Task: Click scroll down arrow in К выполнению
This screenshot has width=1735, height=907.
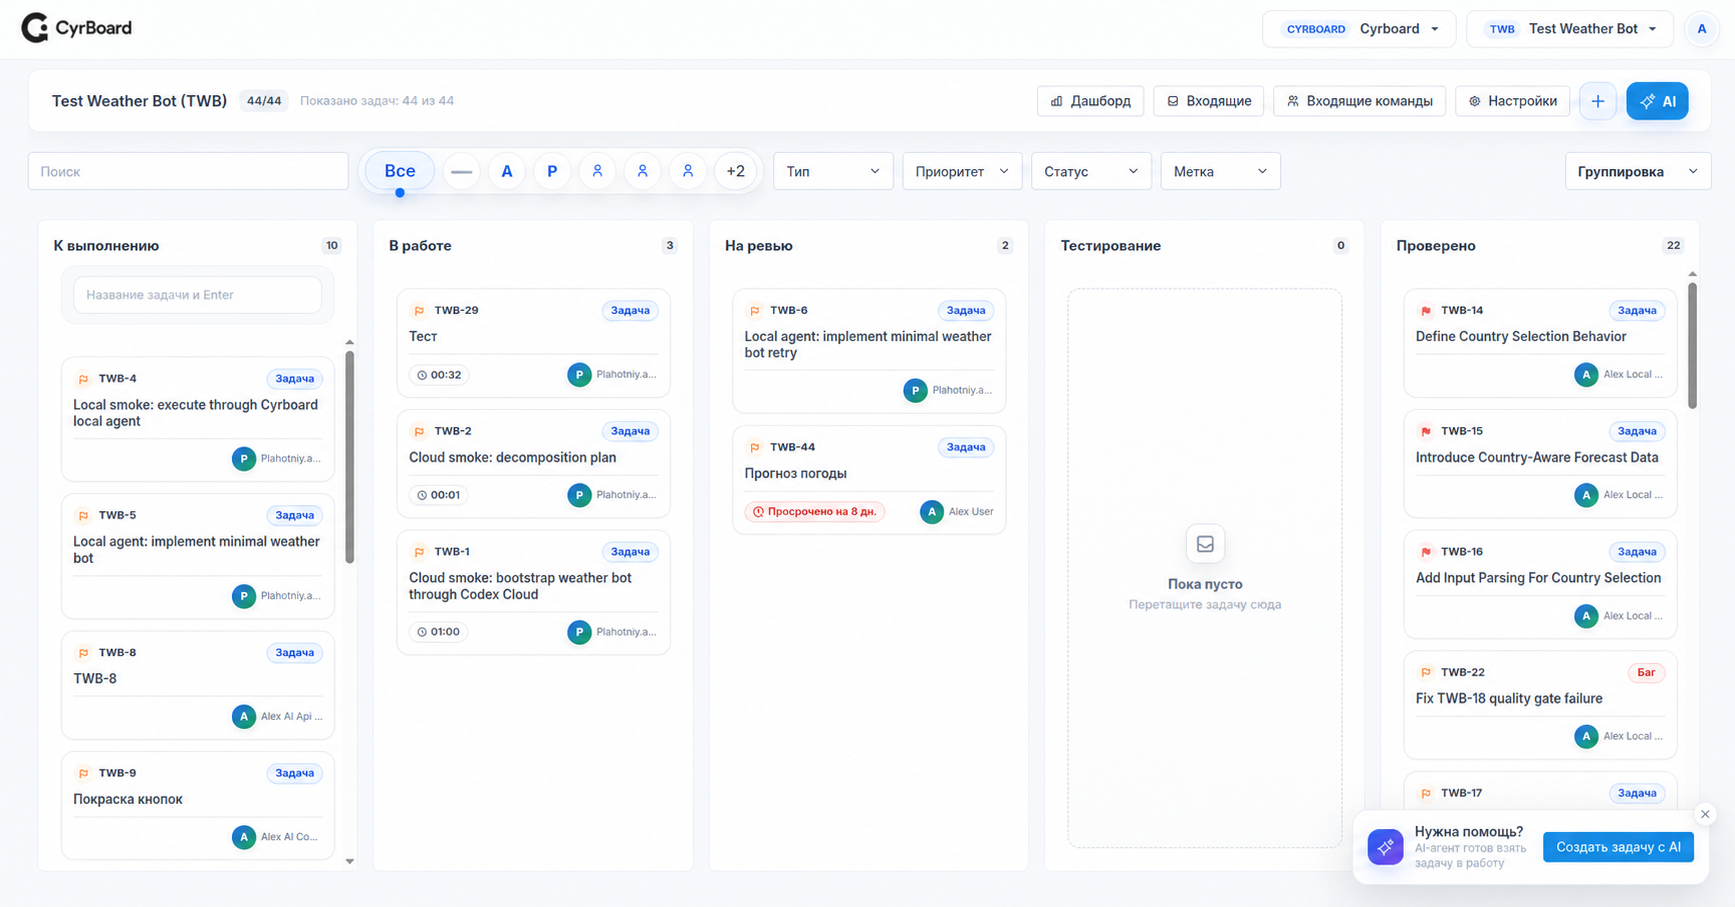Action: tap(349, 861)
